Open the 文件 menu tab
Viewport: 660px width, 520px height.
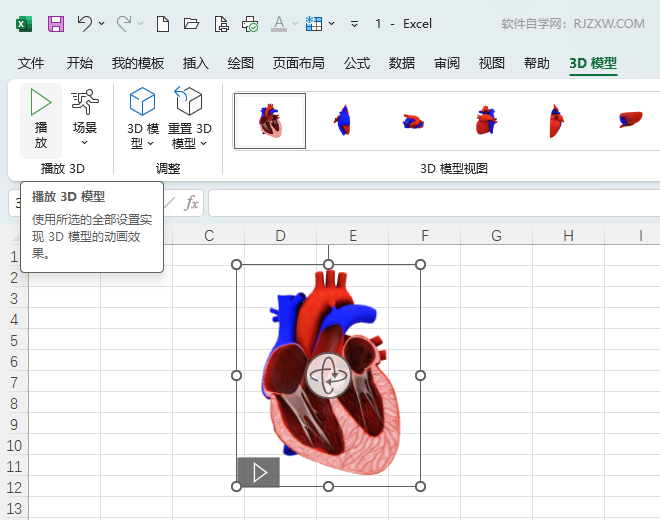coord(31,63)
